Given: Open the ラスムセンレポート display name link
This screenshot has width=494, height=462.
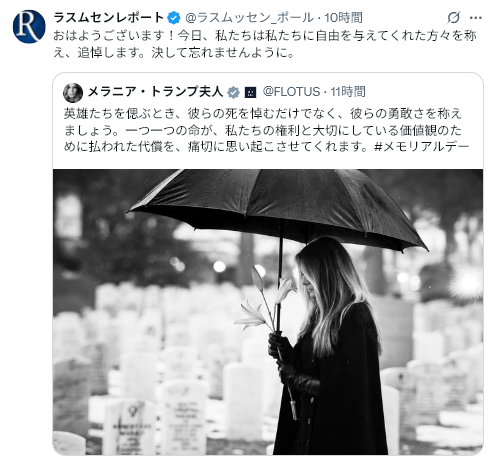Looking at the screenshot, I should pyautogui.click(x=109, y=17).
